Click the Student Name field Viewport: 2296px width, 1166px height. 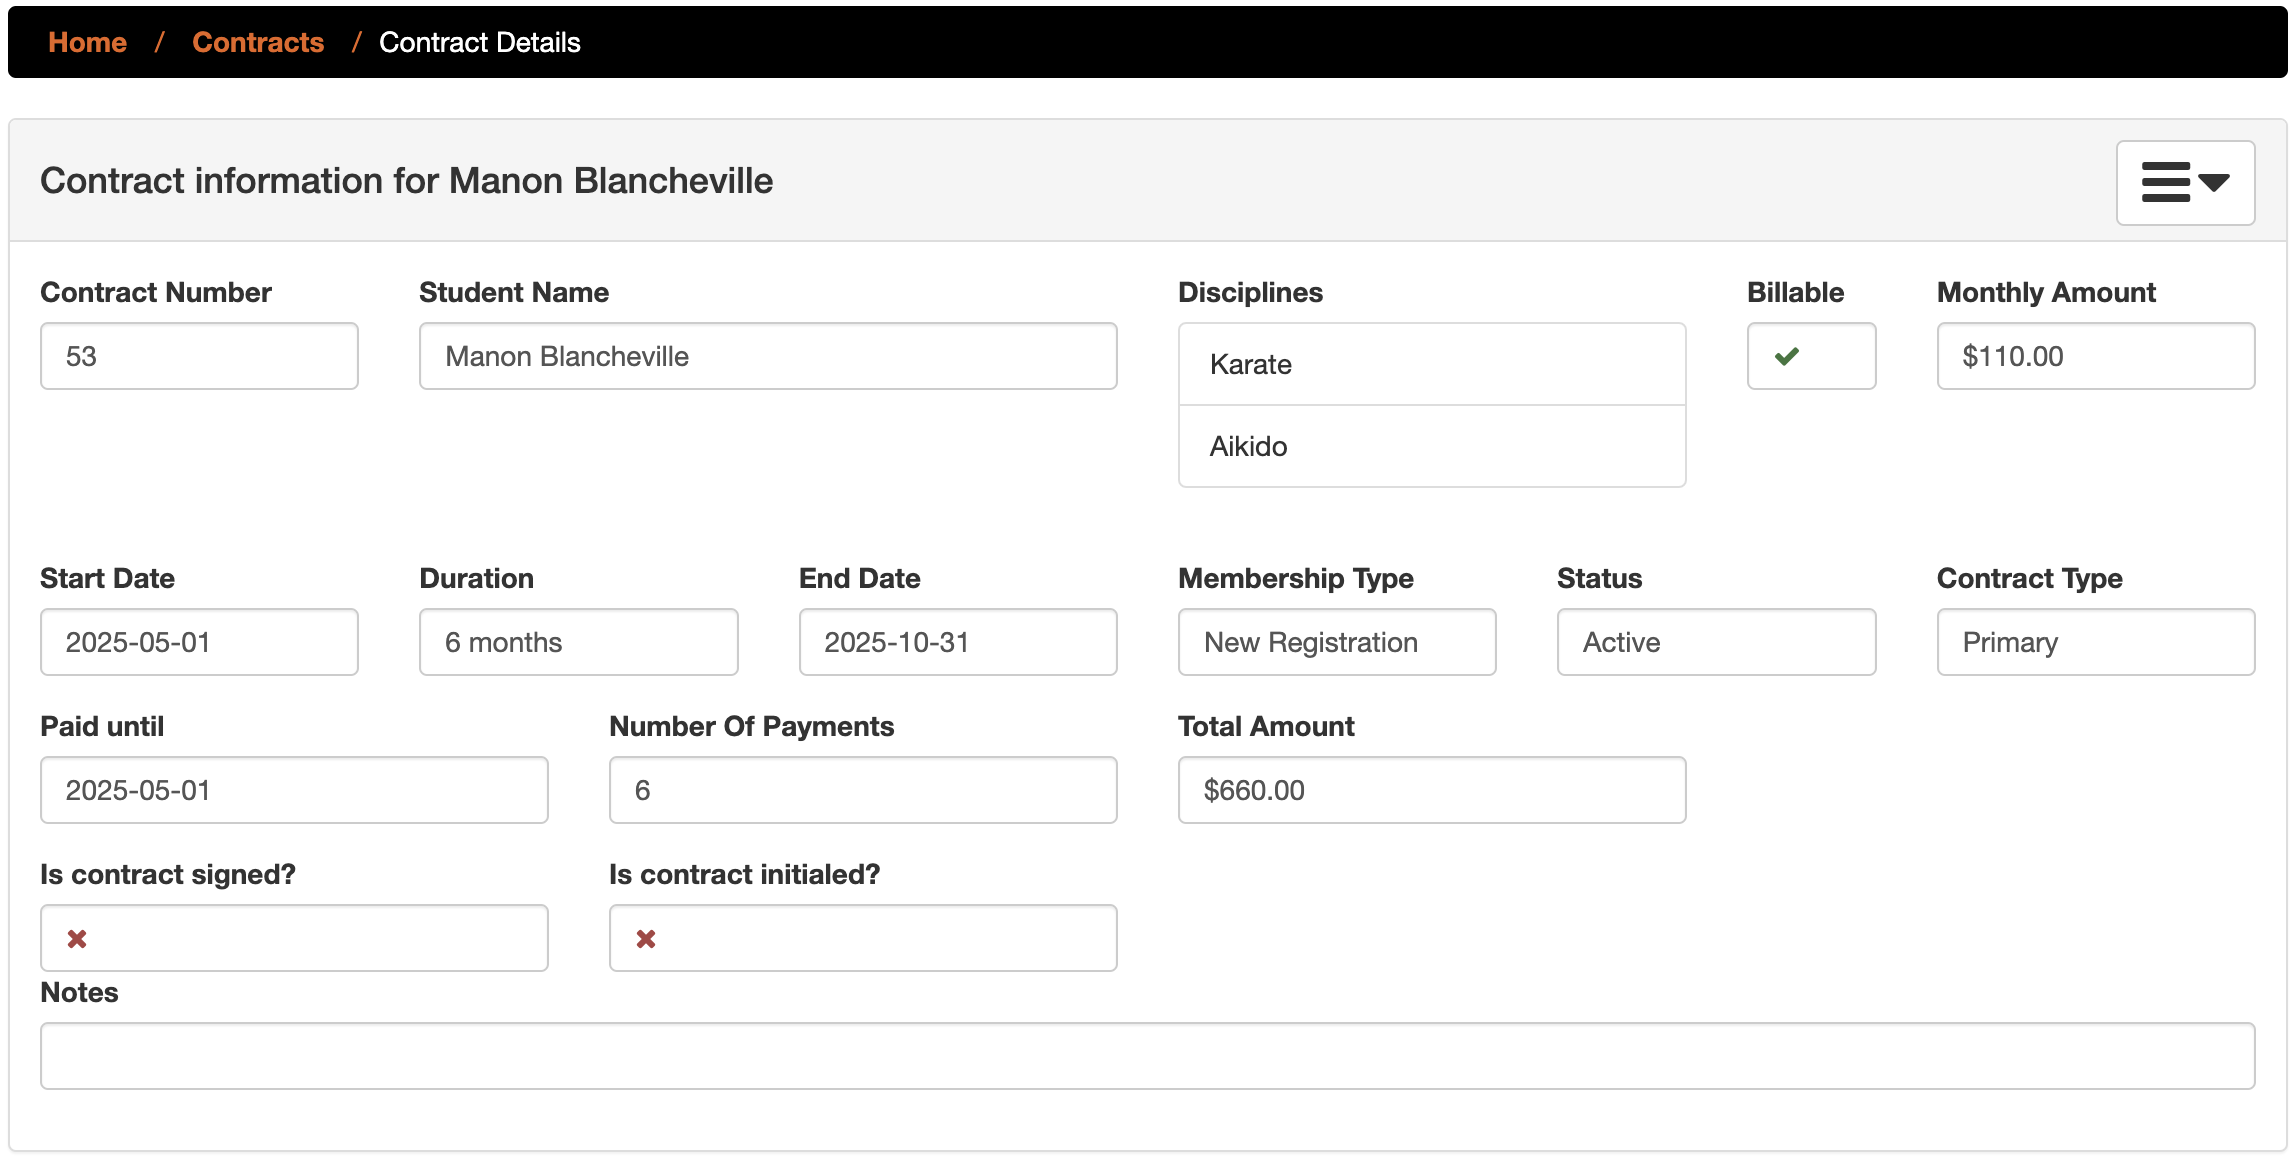pyautogui.click(x=767, y=356)
